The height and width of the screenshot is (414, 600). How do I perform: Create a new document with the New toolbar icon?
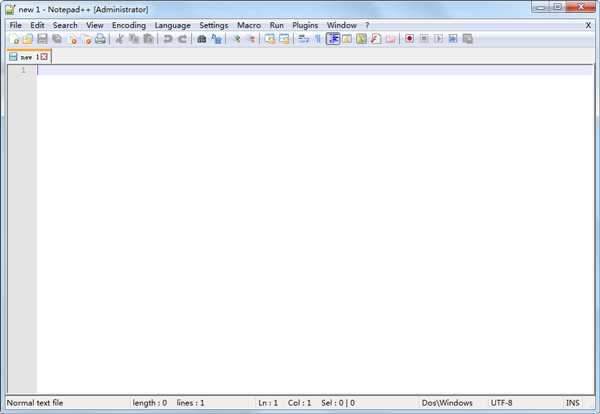(x=14, y=39)
